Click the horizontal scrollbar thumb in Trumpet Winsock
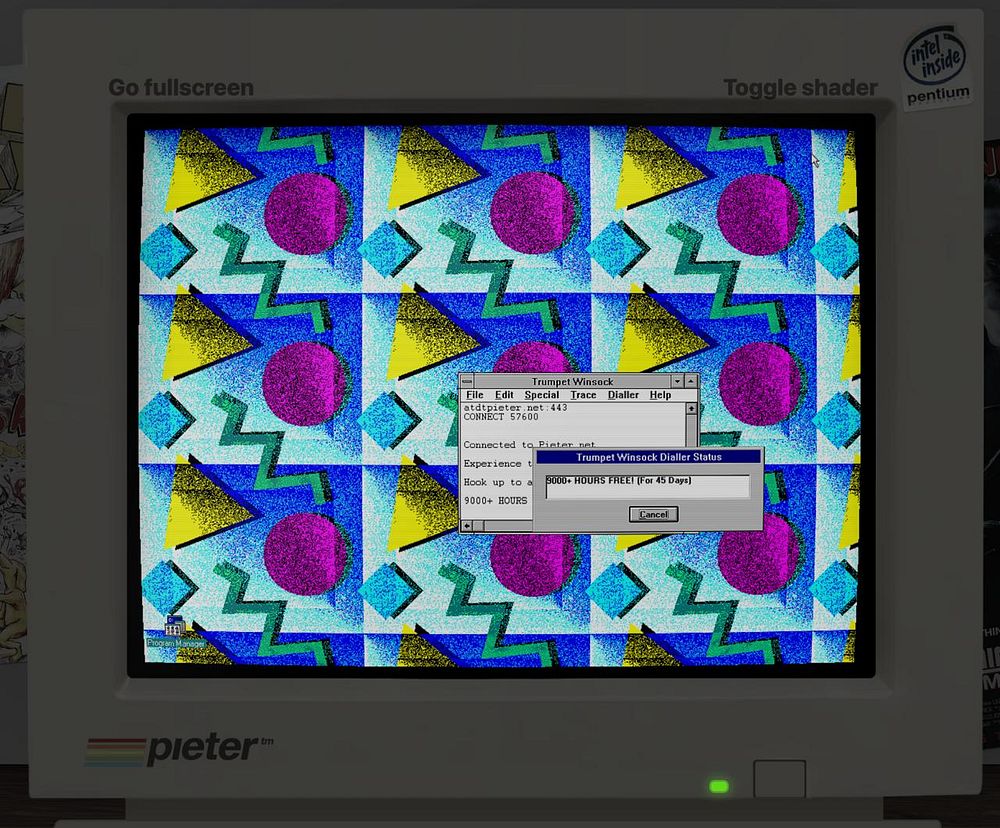Image resolution: width=1000 pixels, height=828 pixels. point(478,526)
